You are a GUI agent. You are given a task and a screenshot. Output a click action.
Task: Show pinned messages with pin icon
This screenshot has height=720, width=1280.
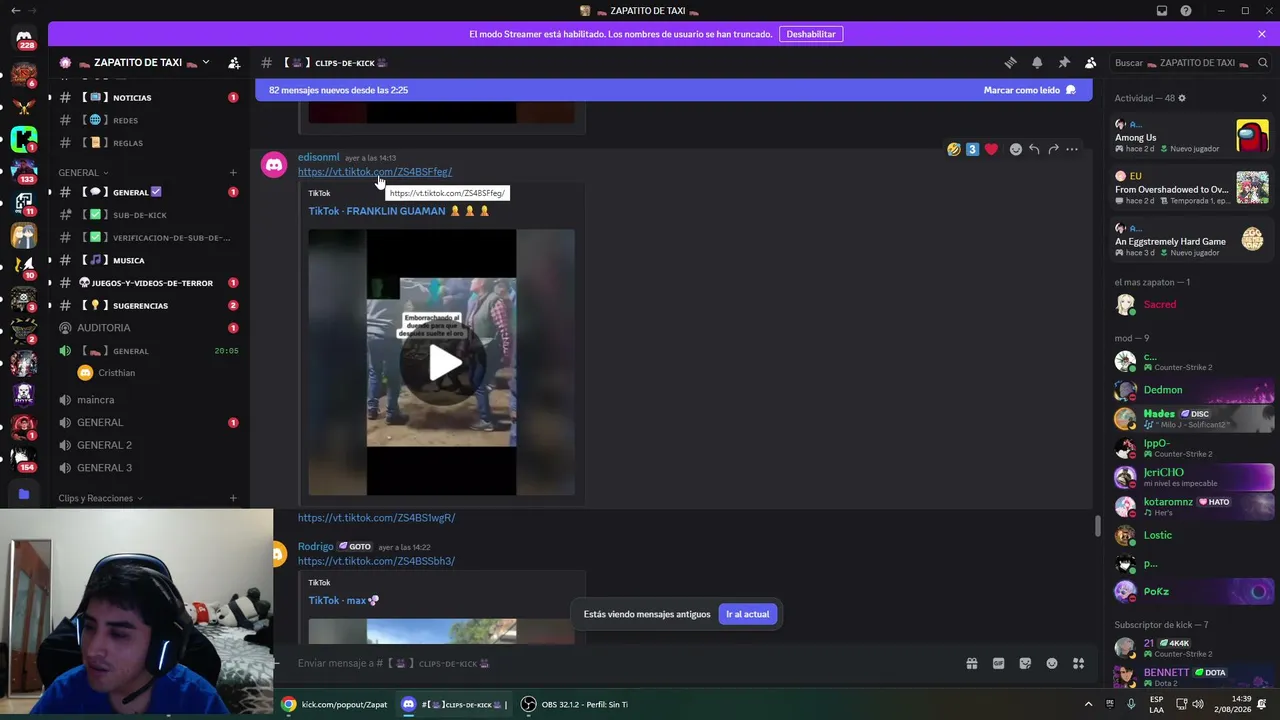pos(1064,63)
